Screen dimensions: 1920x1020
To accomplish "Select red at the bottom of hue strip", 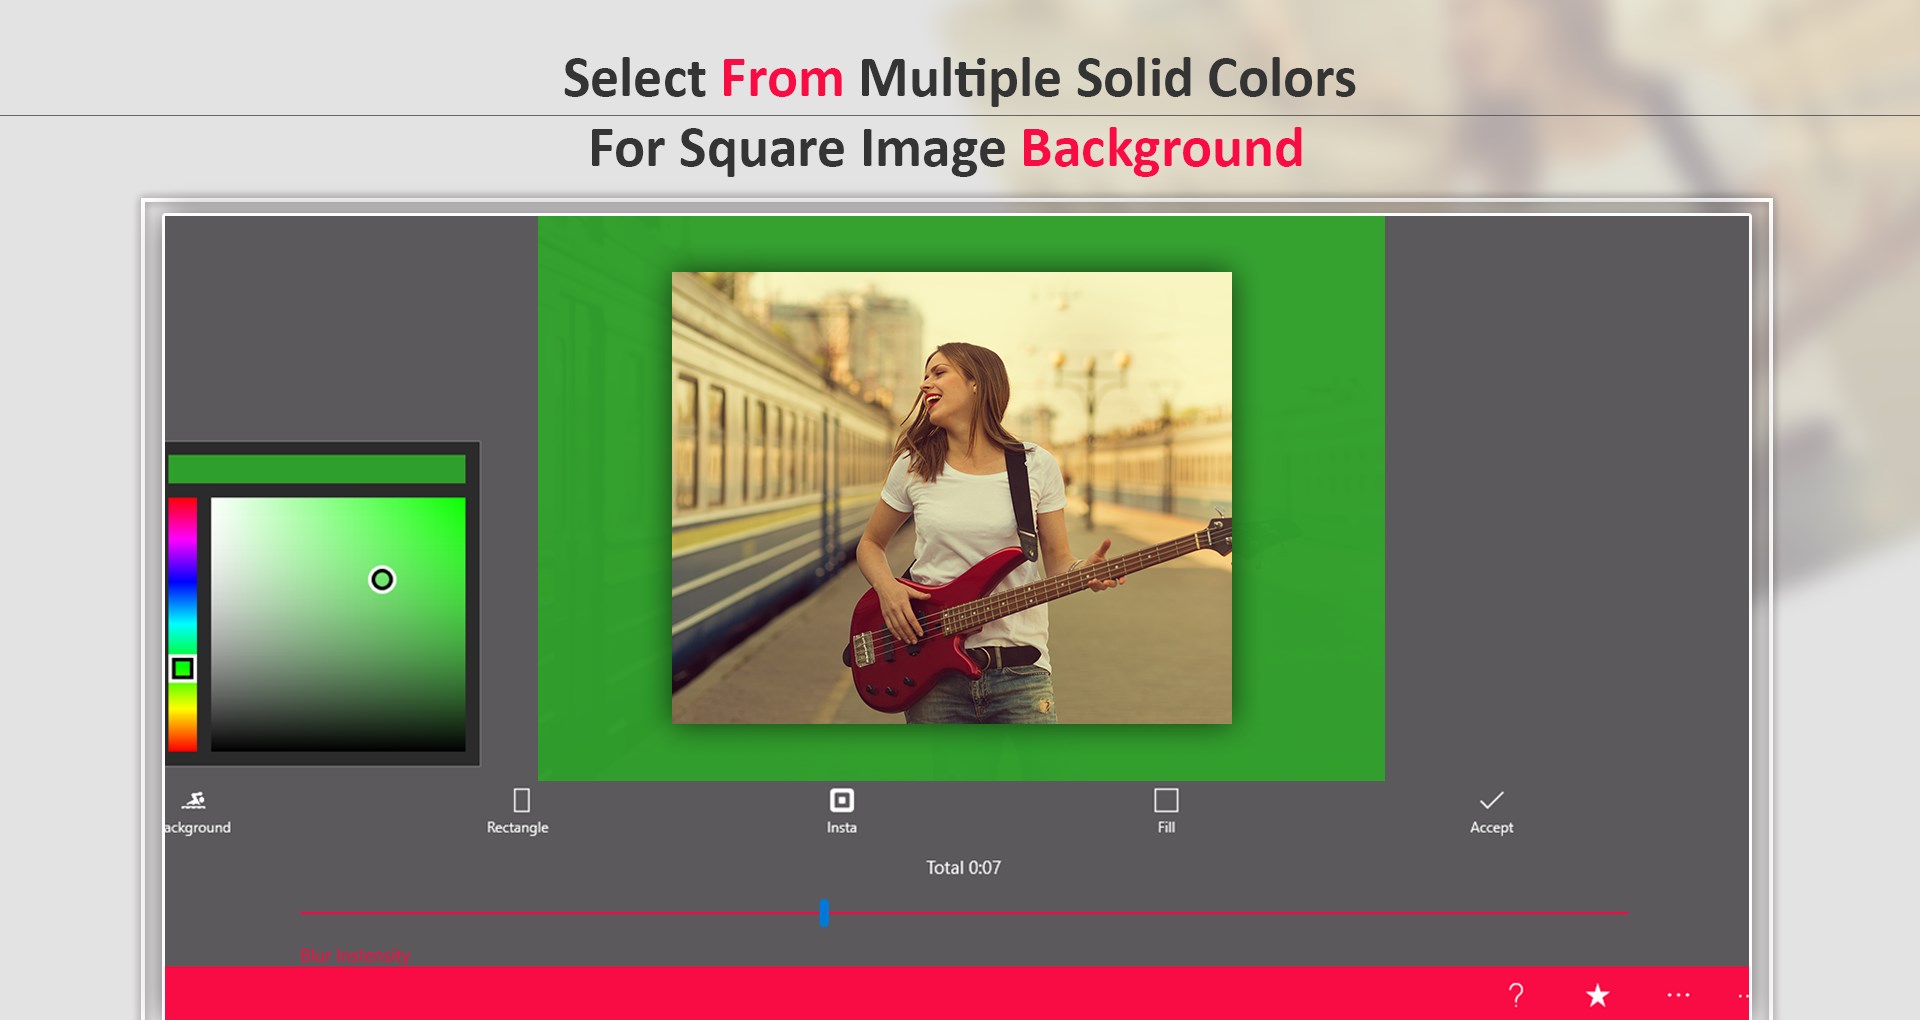I will [x=185, y=745].
